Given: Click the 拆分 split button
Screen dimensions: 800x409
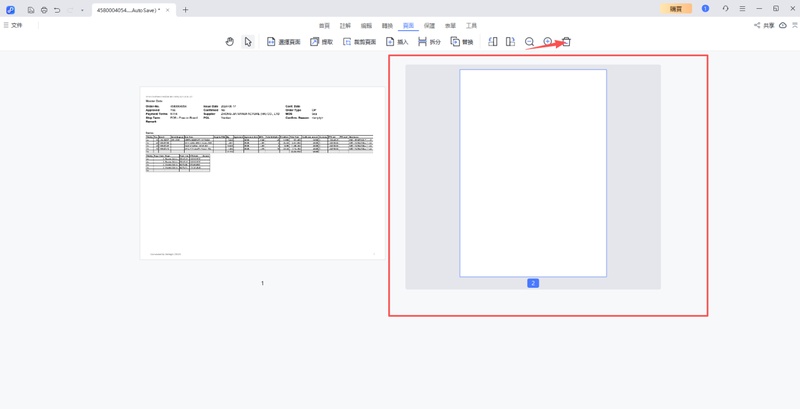Looking at the screenshot, I should 429,42.
